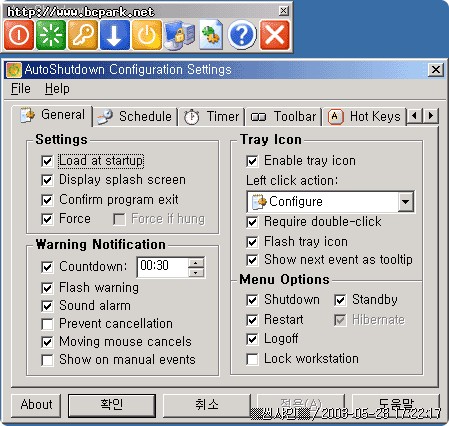Toggle Enable tray icon checkbox
Viewport: 449px width, 426px height.
point(252,161)
